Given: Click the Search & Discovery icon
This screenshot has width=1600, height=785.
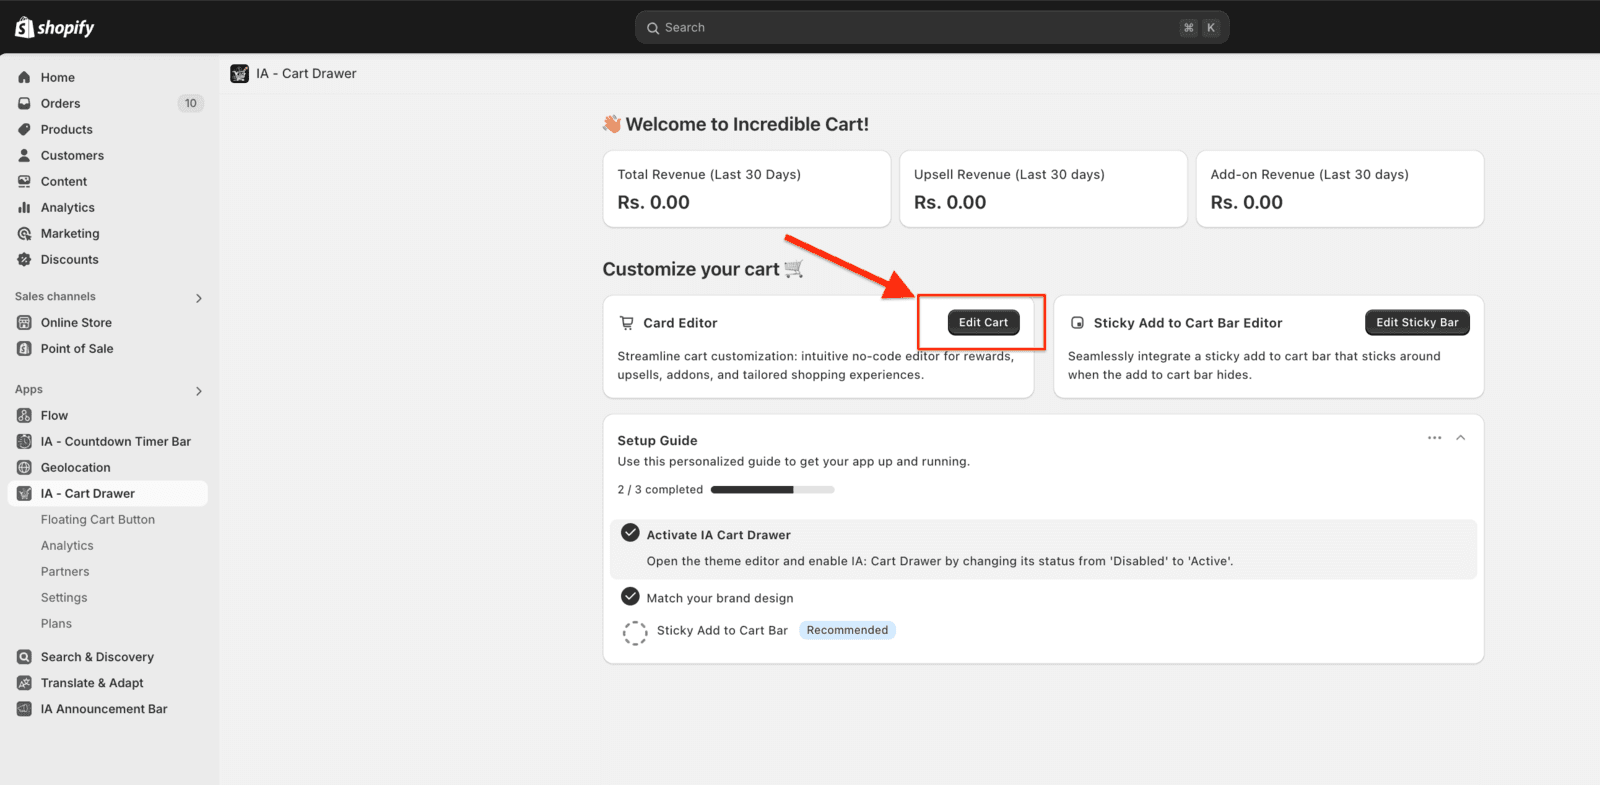Looking at the screenshot, I should tap(24, 657).
